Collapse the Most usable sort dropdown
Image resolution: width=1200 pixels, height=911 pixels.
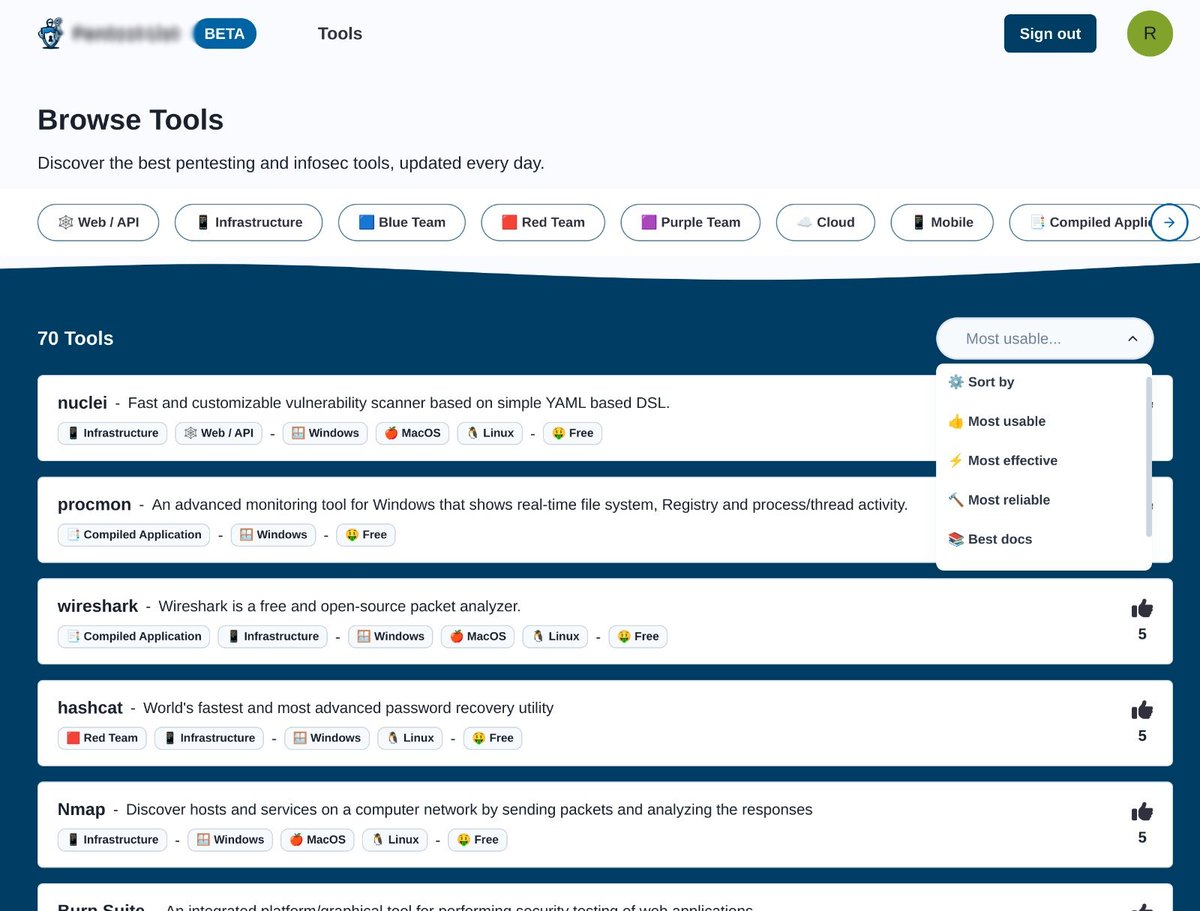(x=1044, y=339)
